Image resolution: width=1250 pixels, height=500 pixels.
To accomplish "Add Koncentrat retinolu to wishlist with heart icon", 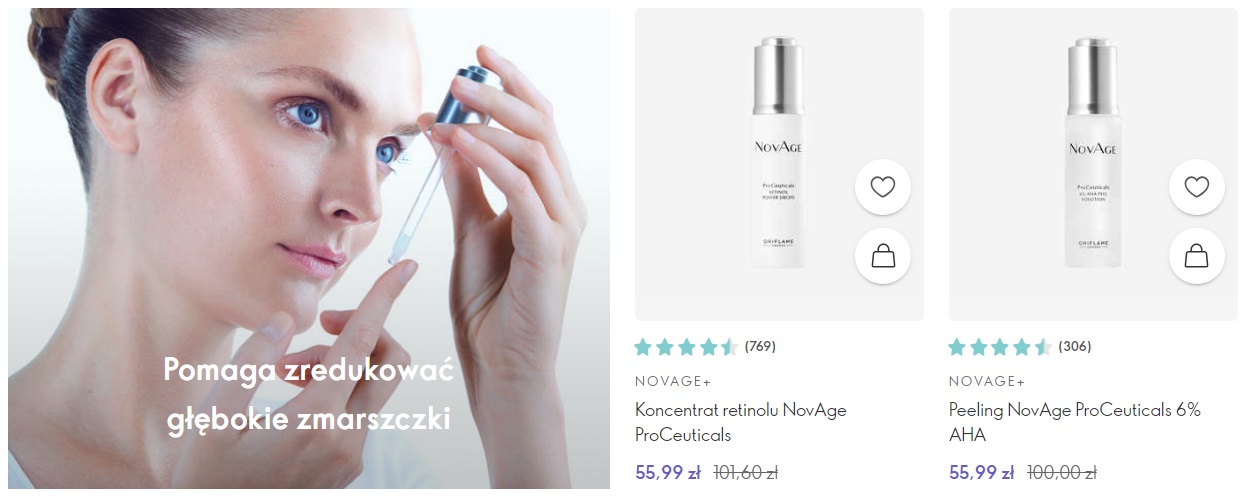I will [883, 187].
